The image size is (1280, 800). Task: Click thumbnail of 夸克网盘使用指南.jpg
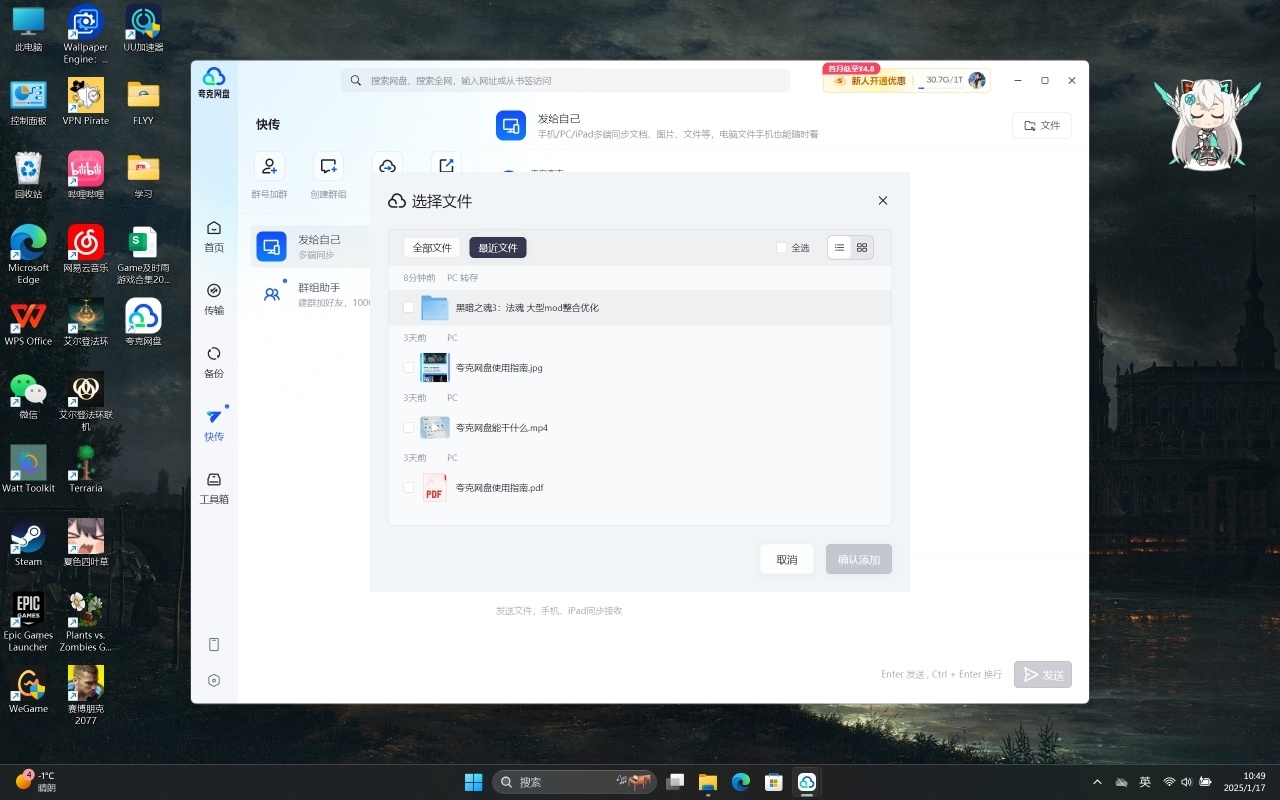[x=435, y=368]
